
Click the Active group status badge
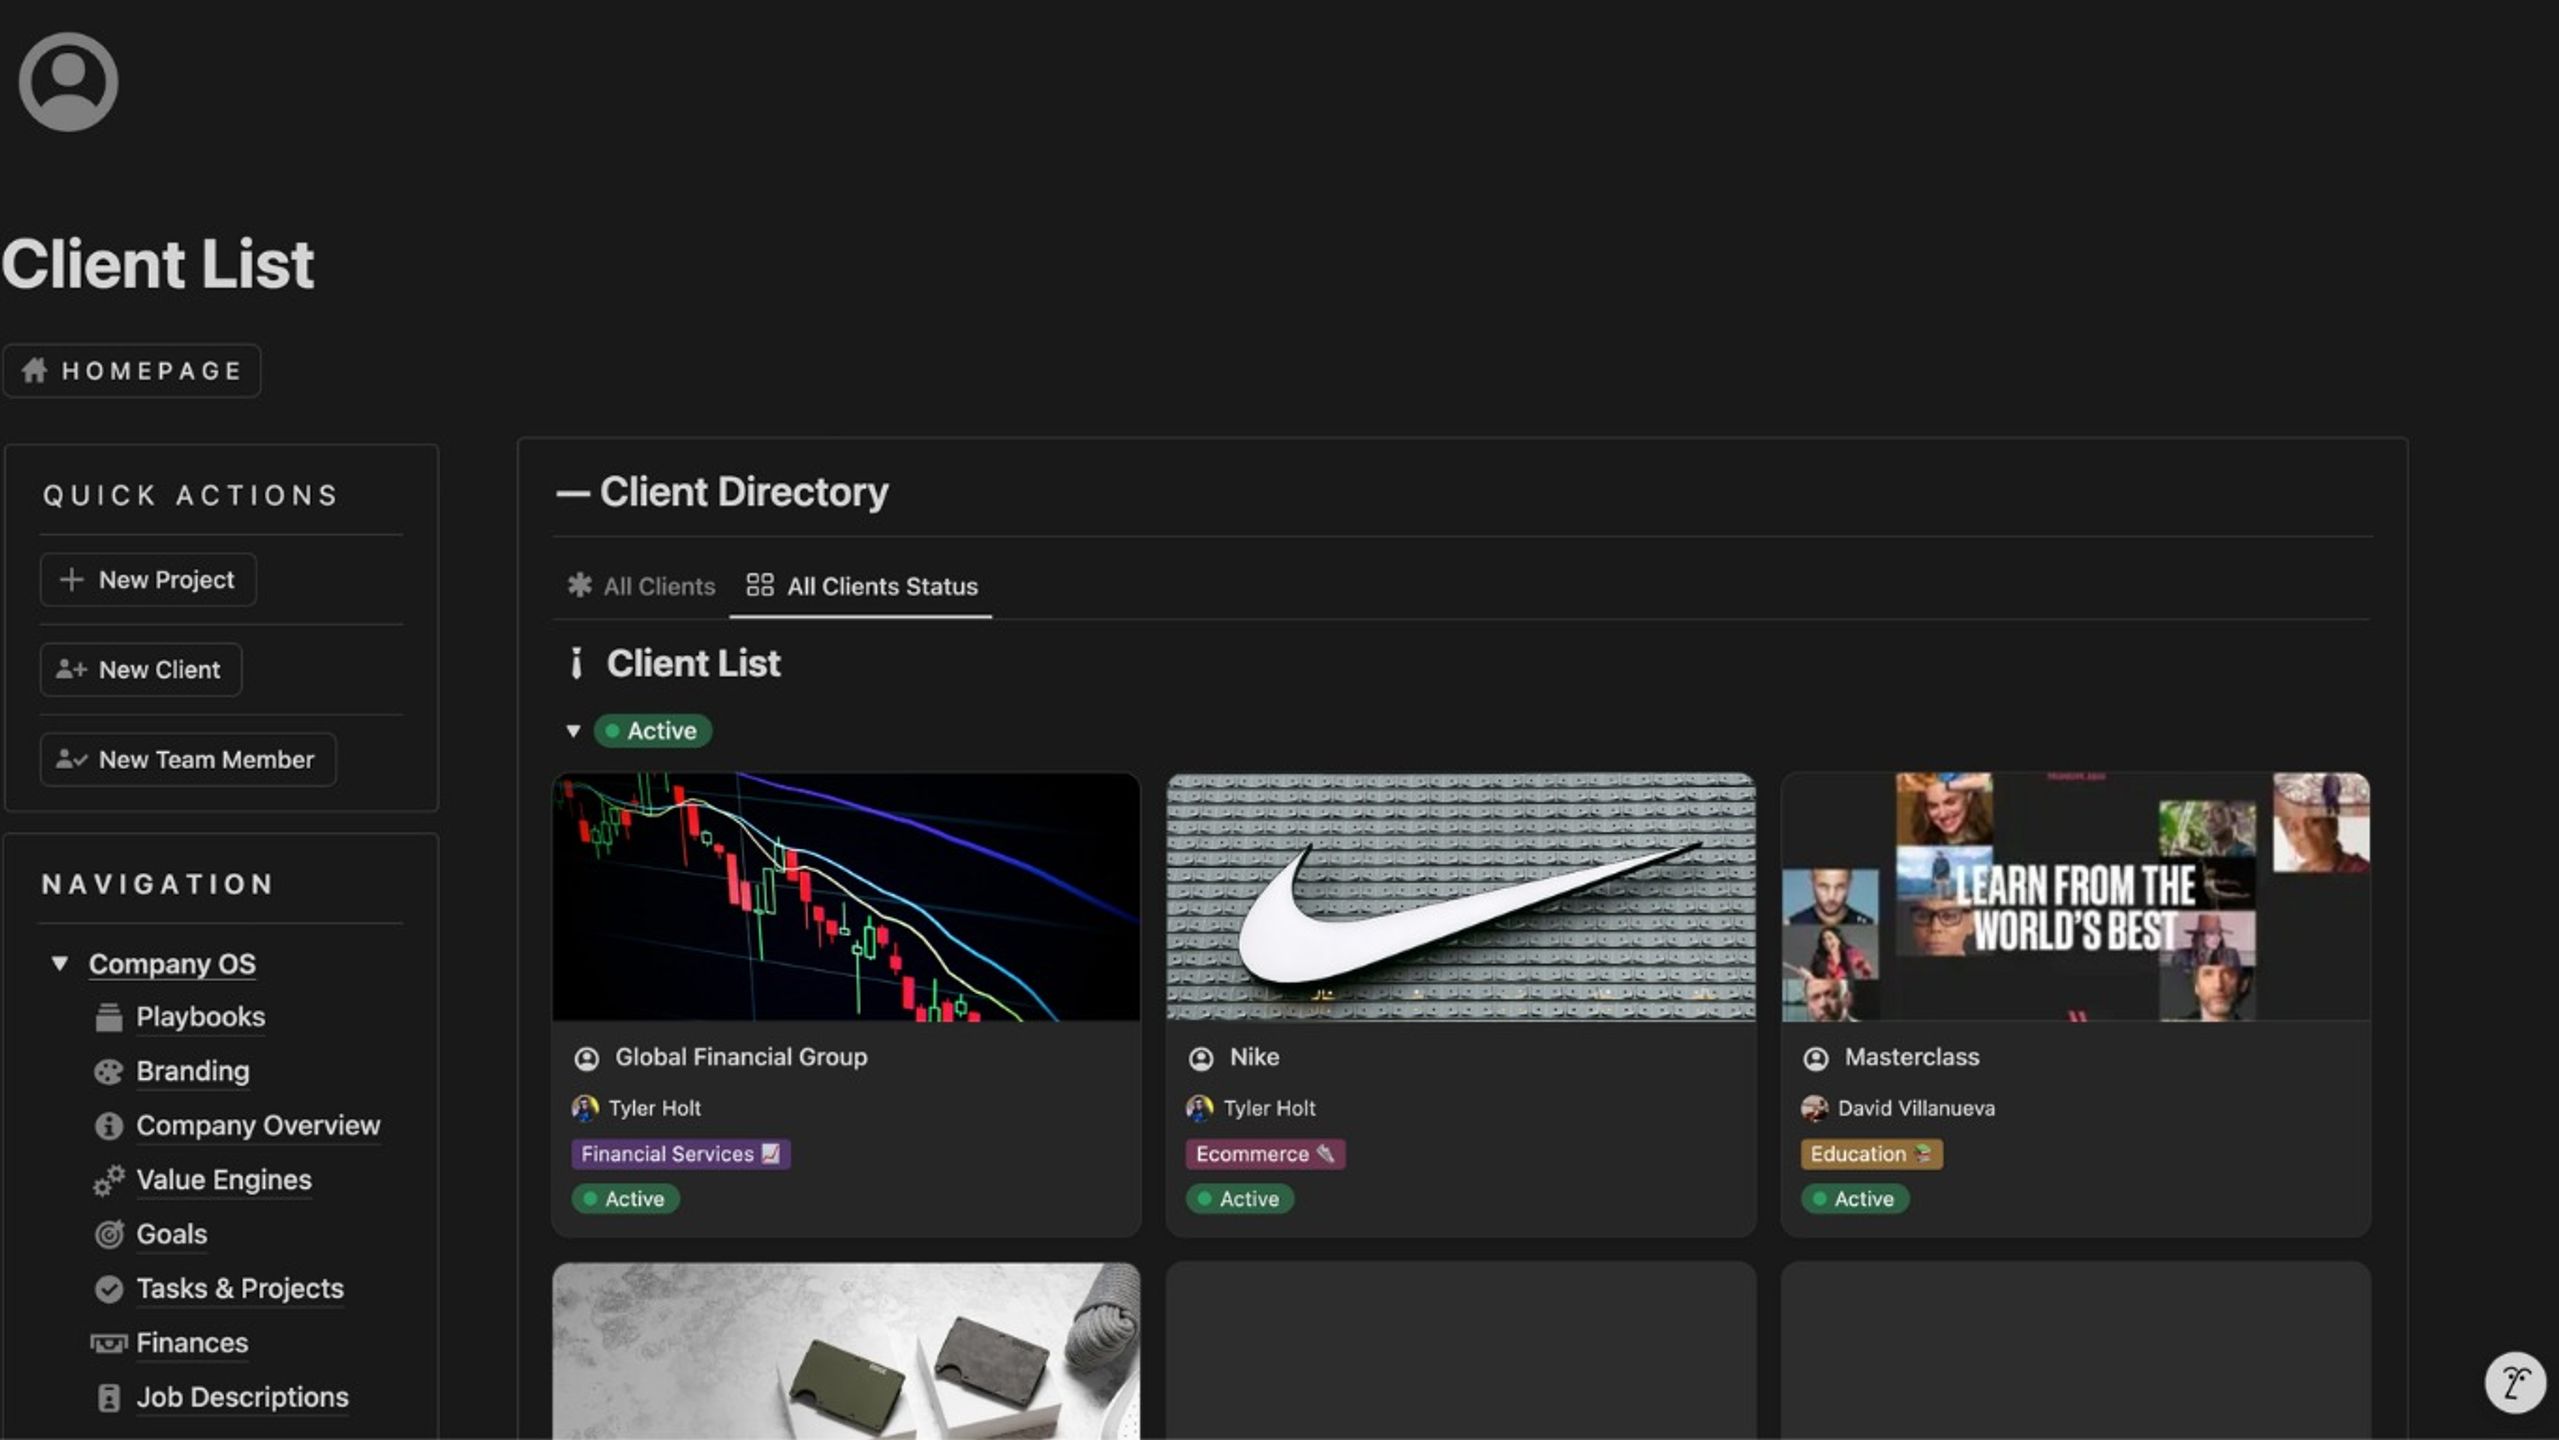653,731
